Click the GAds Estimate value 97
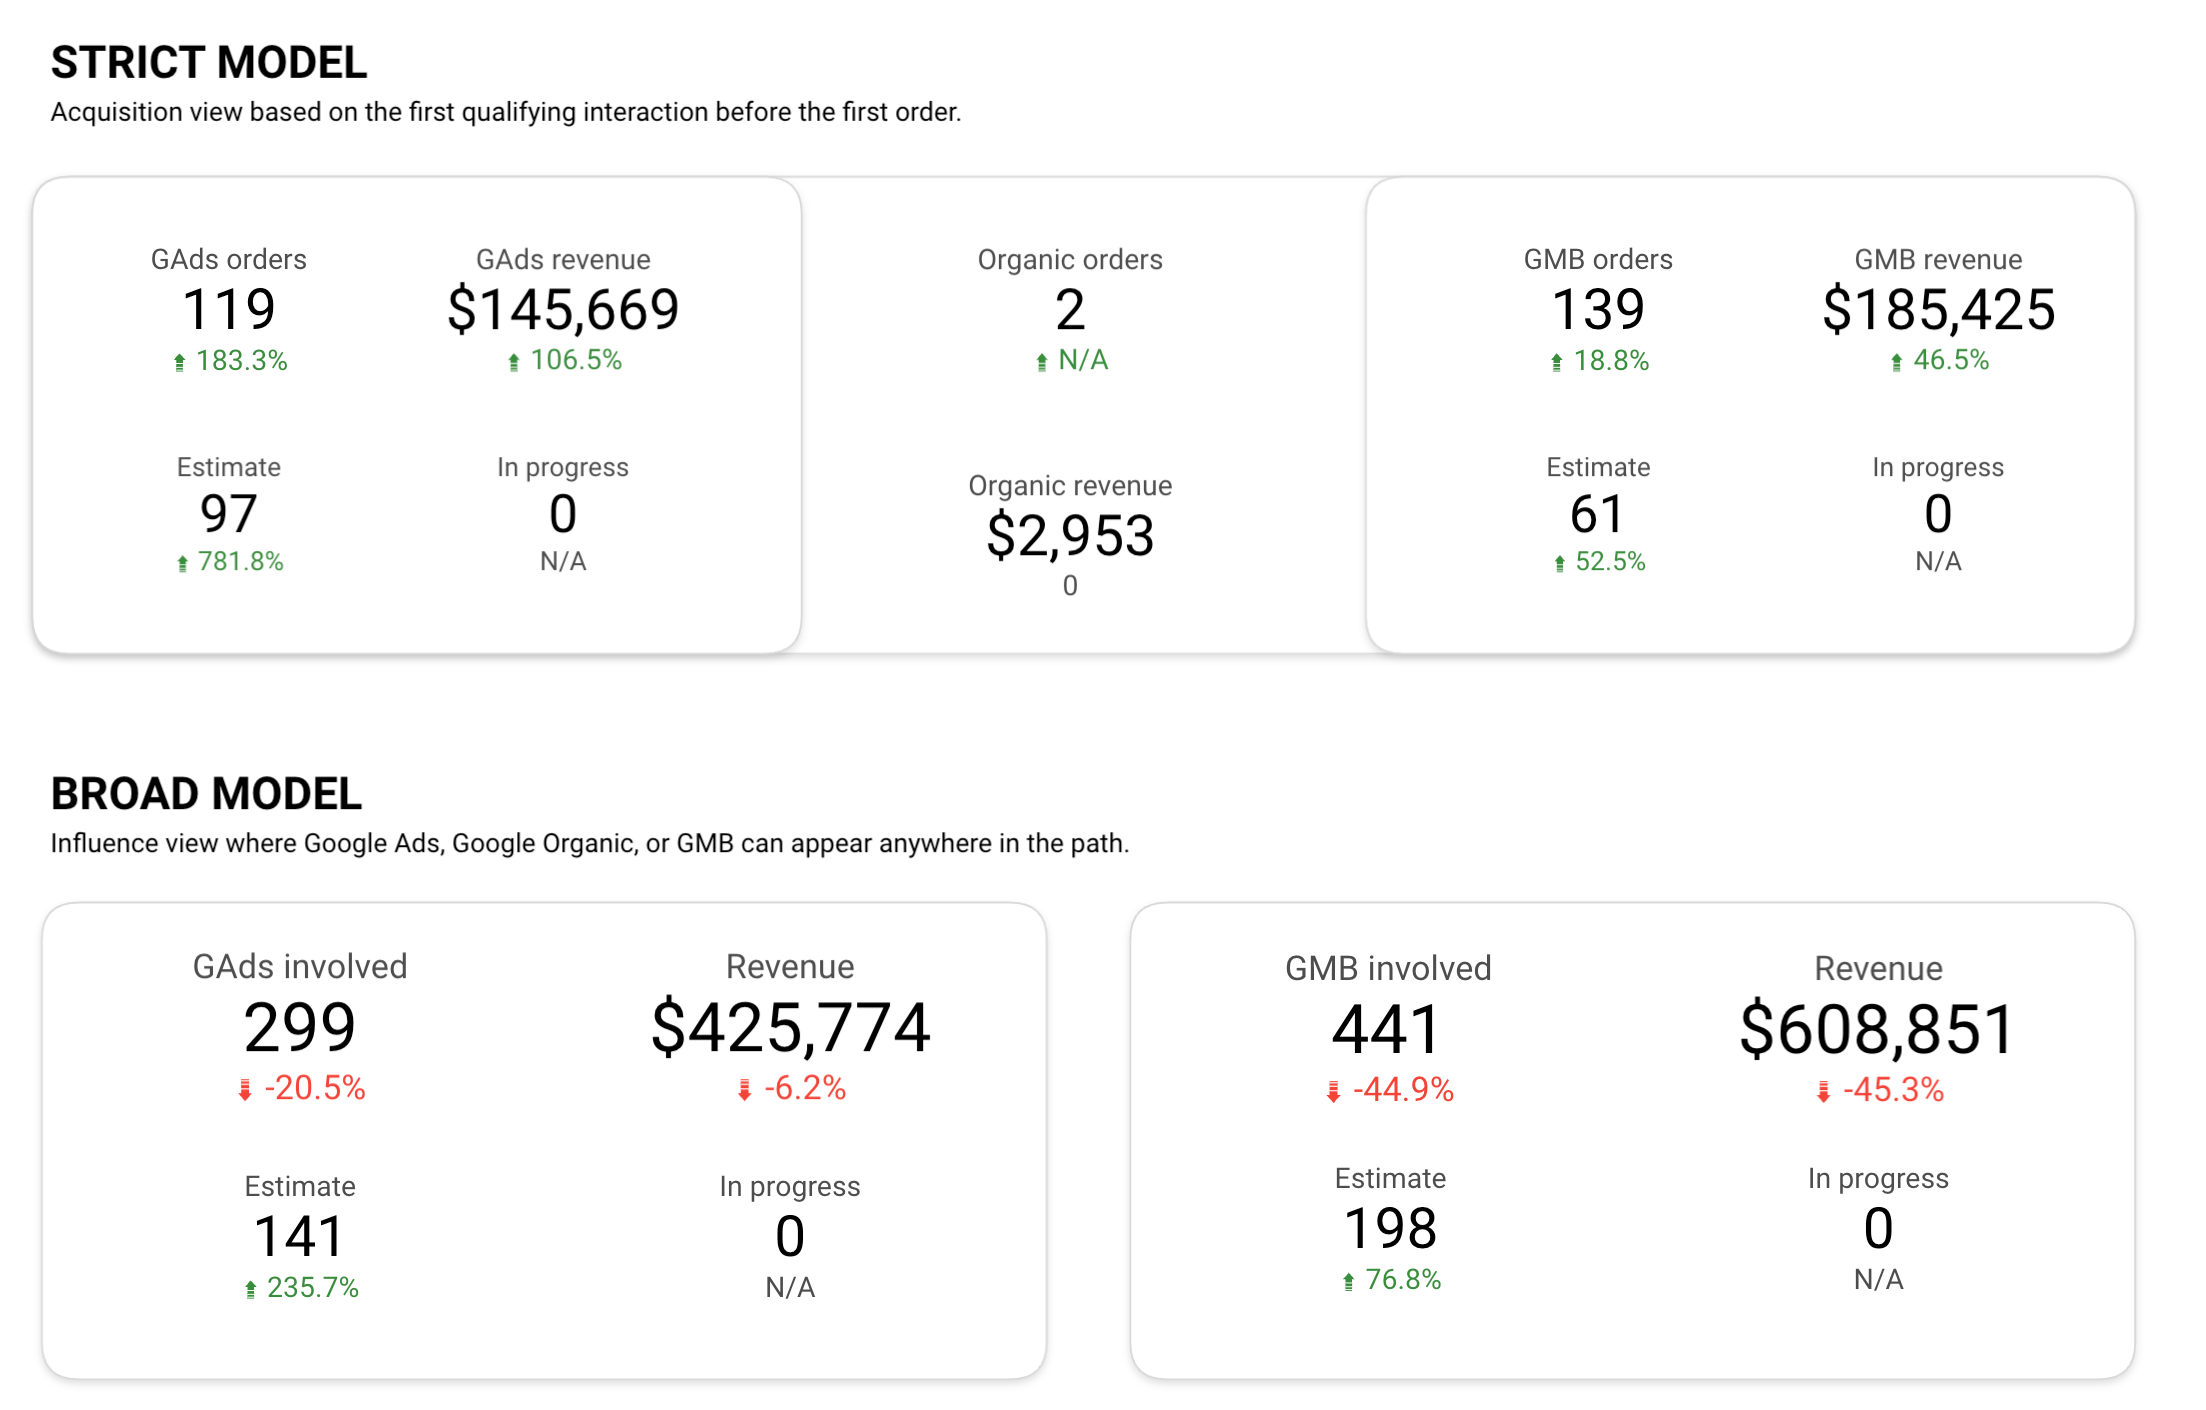The height and width of the screenshot is (1410, 2206). (x=229, y=514)
